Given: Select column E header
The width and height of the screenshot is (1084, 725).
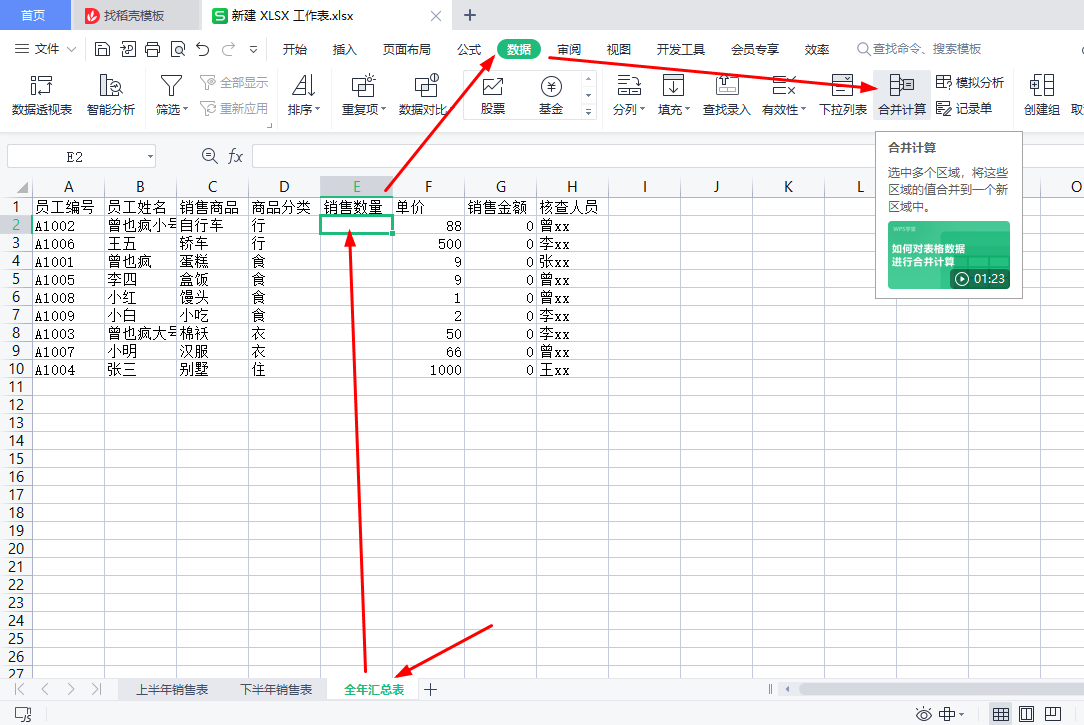Looking at the screenshot, I should (356, 187).
